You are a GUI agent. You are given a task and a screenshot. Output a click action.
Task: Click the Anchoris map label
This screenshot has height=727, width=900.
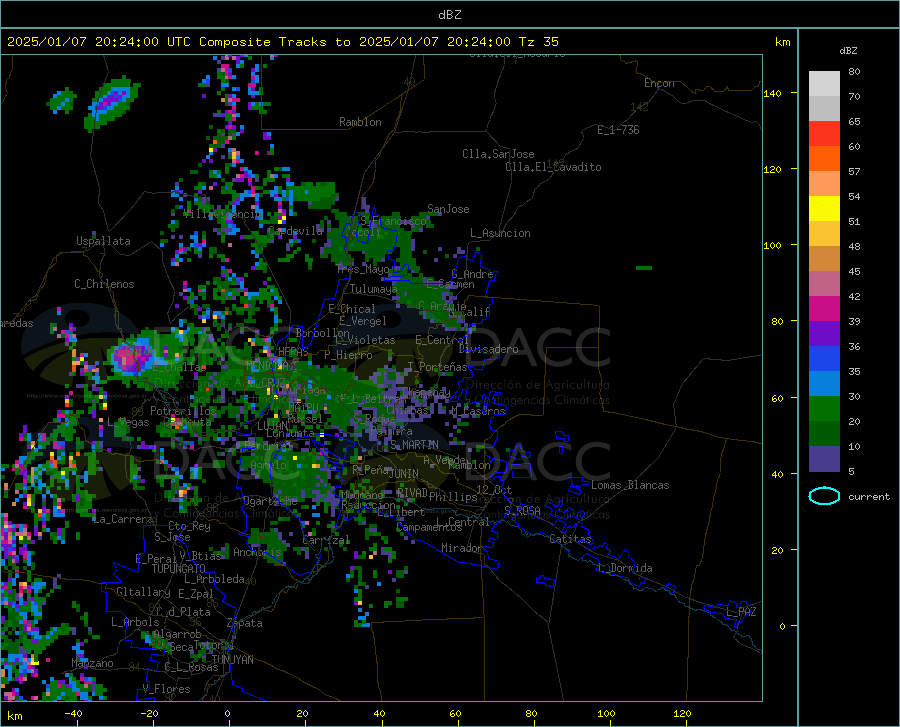pos(257,552)
